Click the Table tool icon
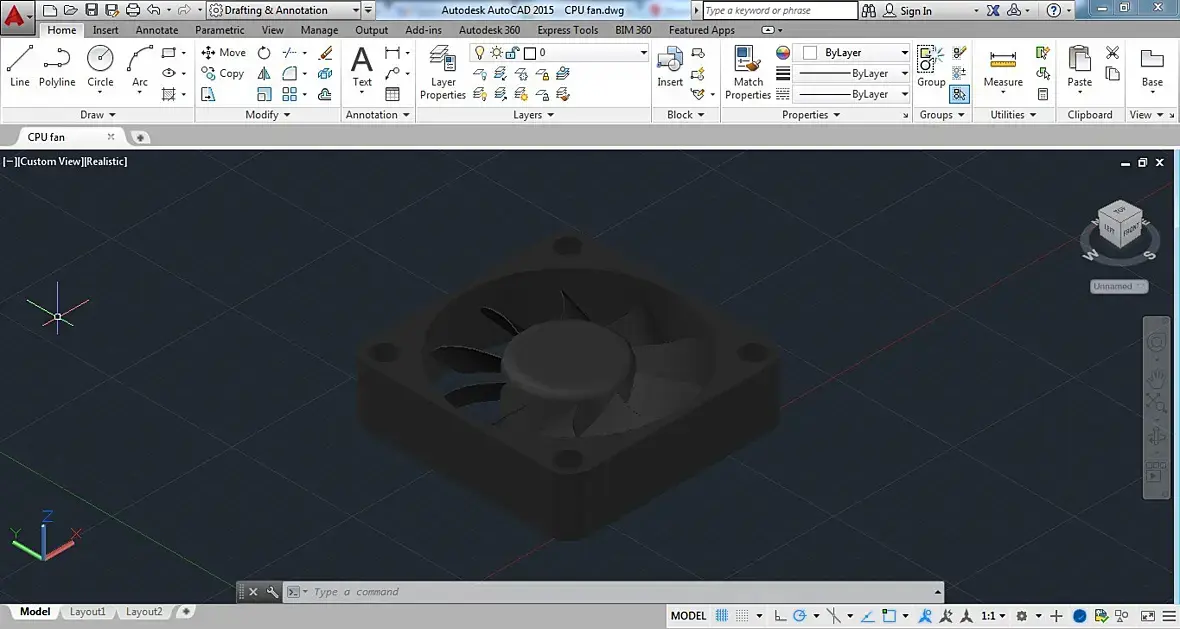1180x629 pixels. pos(392,94)
